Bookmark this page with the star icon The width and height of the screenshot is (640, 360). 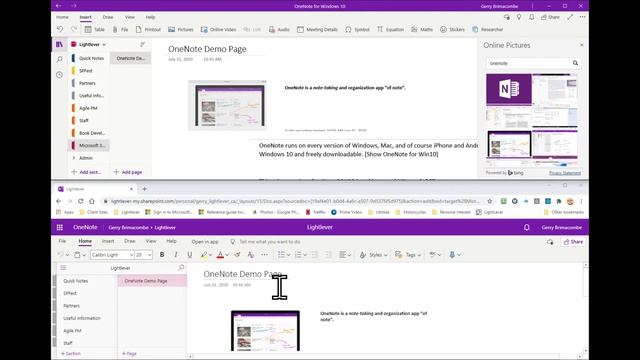tap(490, 201)
